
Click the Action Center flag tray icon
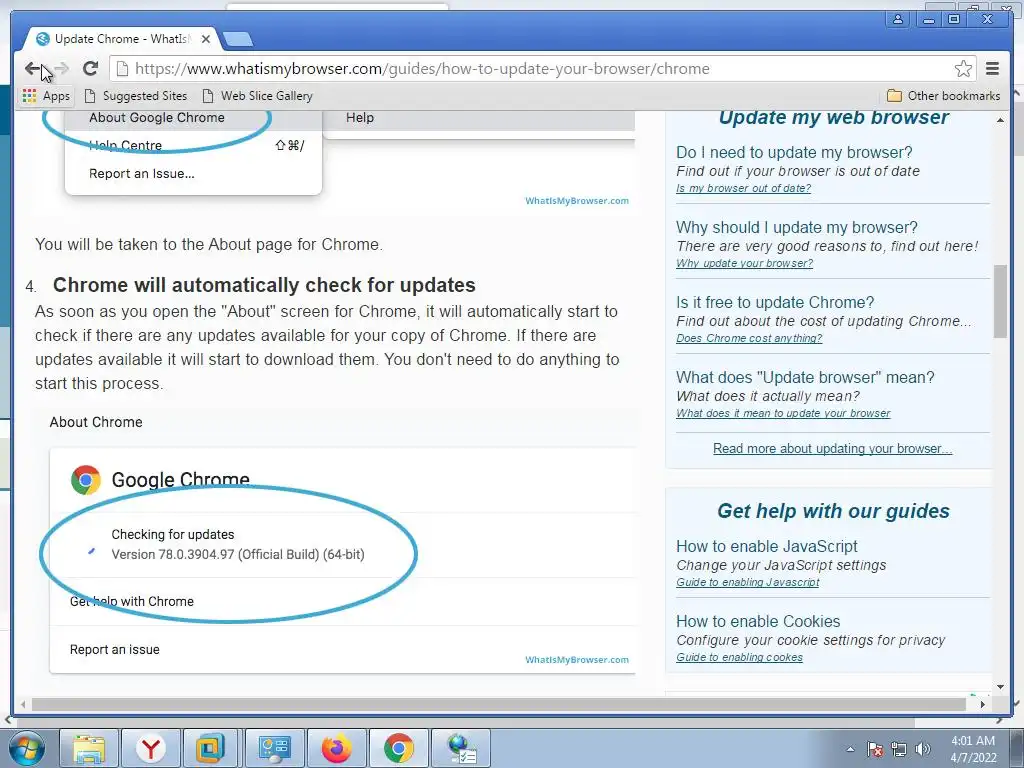coord(875,749)
